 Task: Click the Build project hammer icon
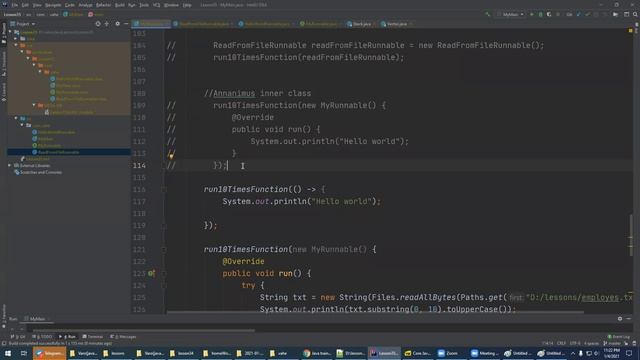[487, 14]
